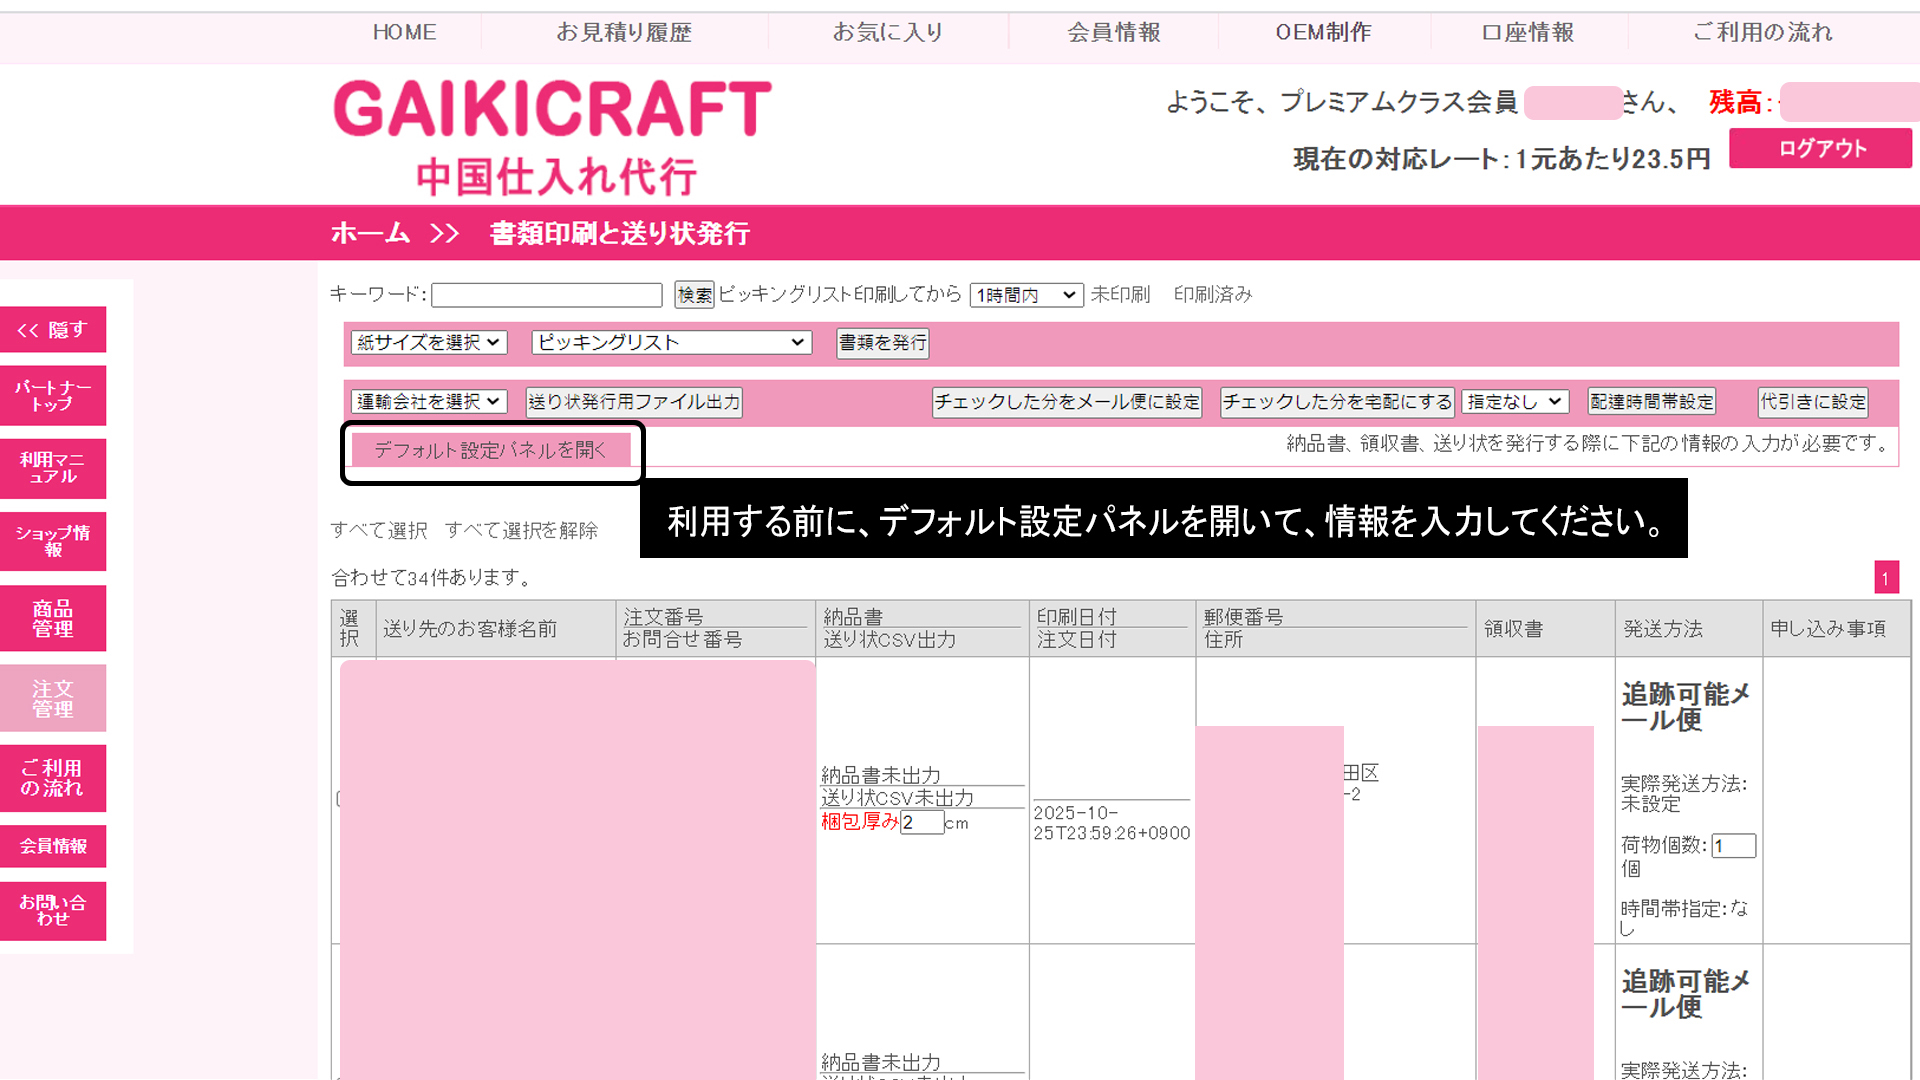Click すべて選択 link
This screenshot has width=1920, height=1080.
pyautogui.click(x=379, y=530)
